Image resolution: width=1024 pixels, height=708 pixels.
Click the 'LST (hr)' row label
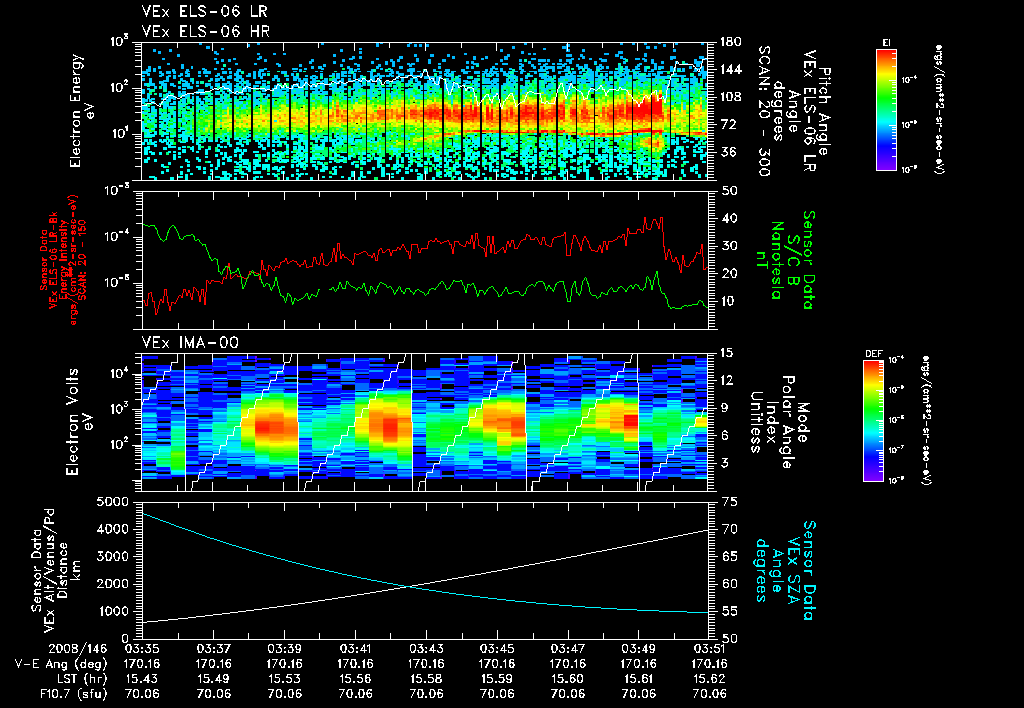(x=82, y=679)
